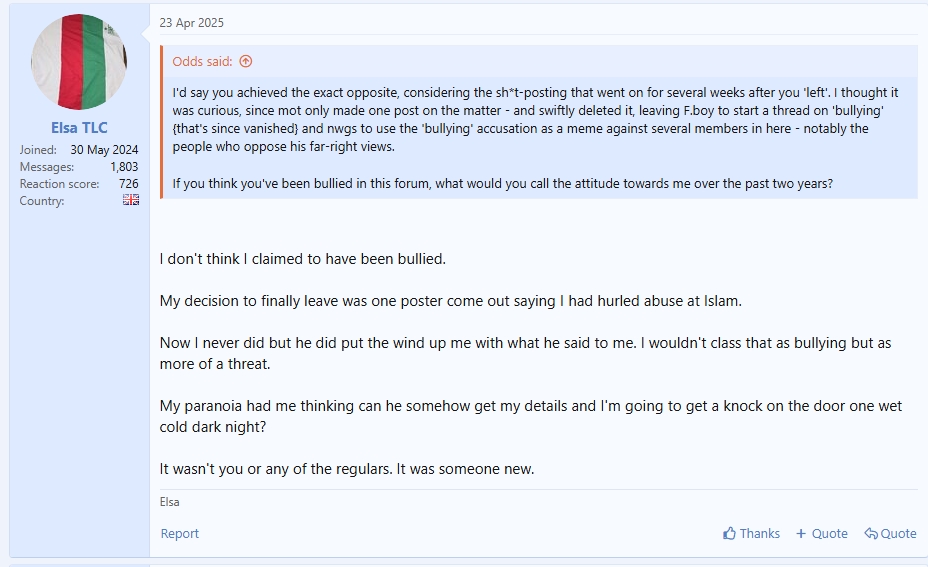Report this post
928x567 pixels.
point(180,533)
